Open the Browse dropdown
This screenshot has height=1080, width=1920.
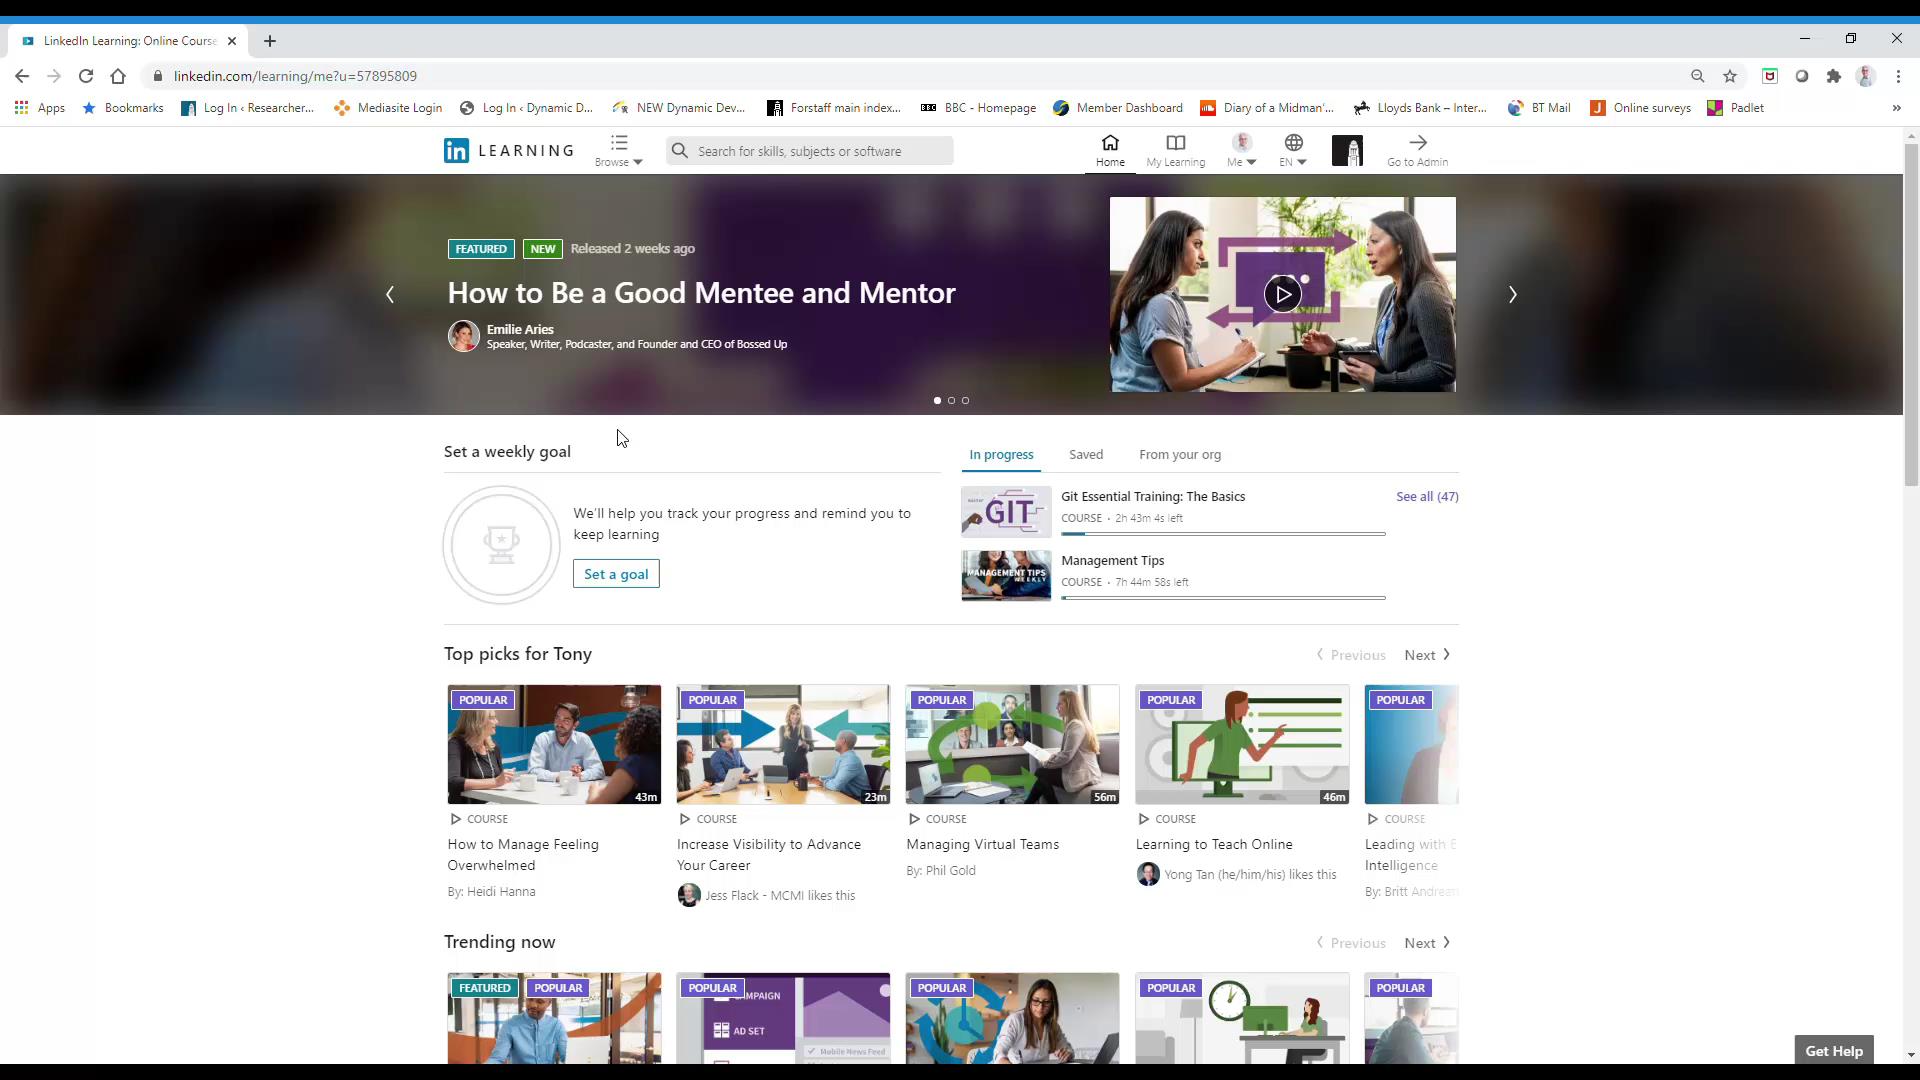(x=619, y=150)
